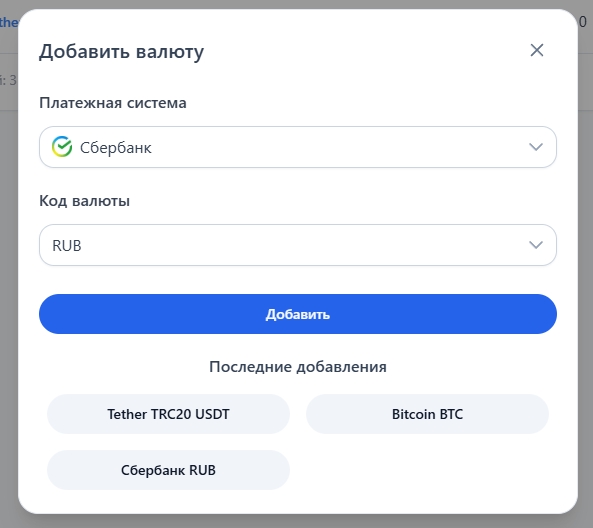
Task: Click the 0 value behind the dialog
Action: pyautogui.click(x=583, y=22)
